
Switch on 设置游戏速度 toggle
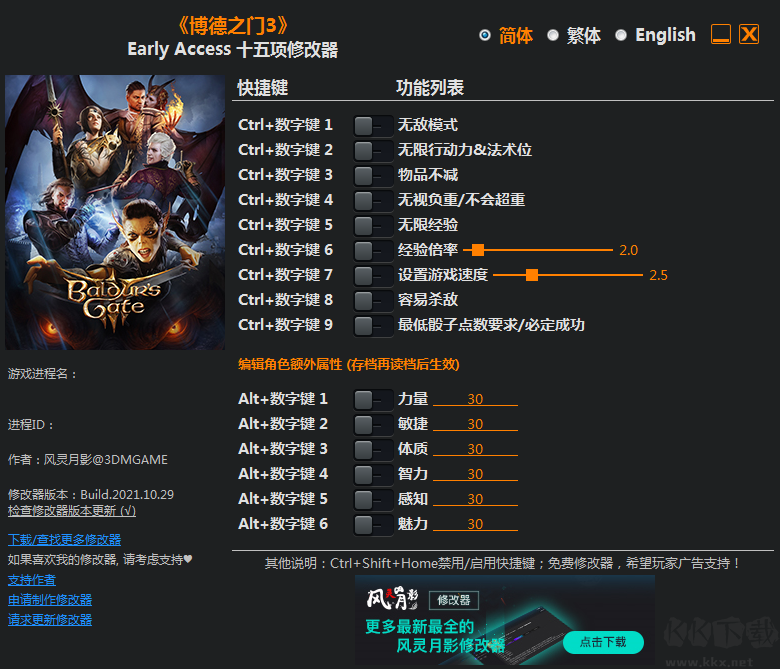click(373, 276)
